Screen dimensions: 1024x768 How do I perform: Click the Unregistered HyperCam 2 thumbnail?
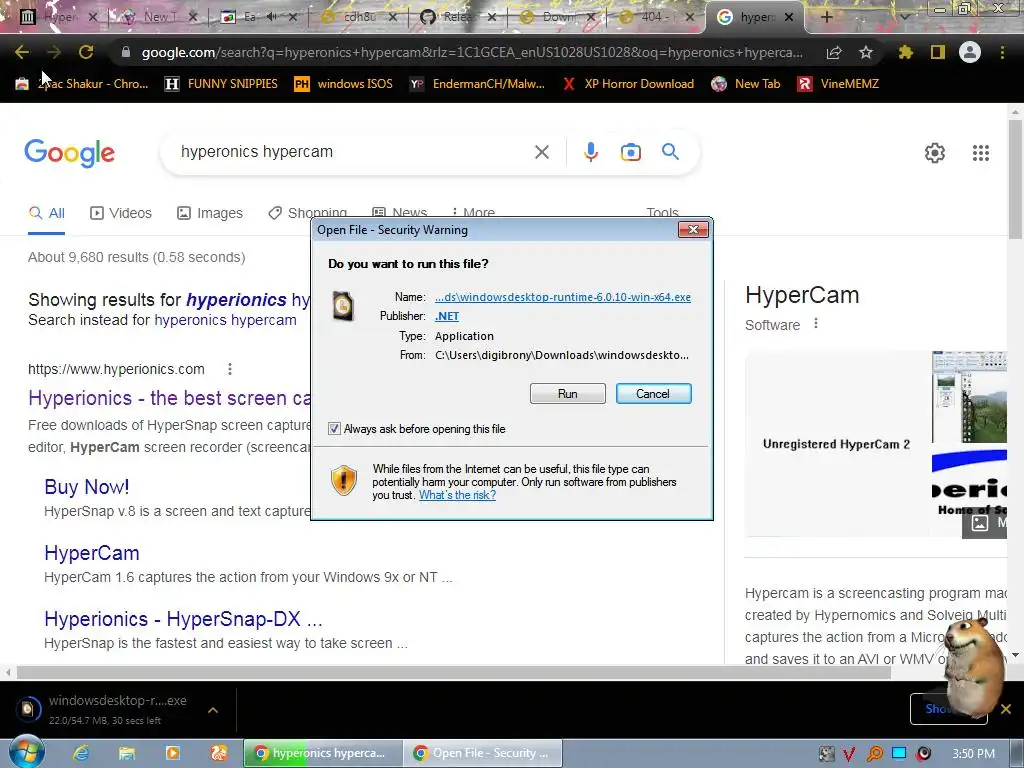click(837, 444)
